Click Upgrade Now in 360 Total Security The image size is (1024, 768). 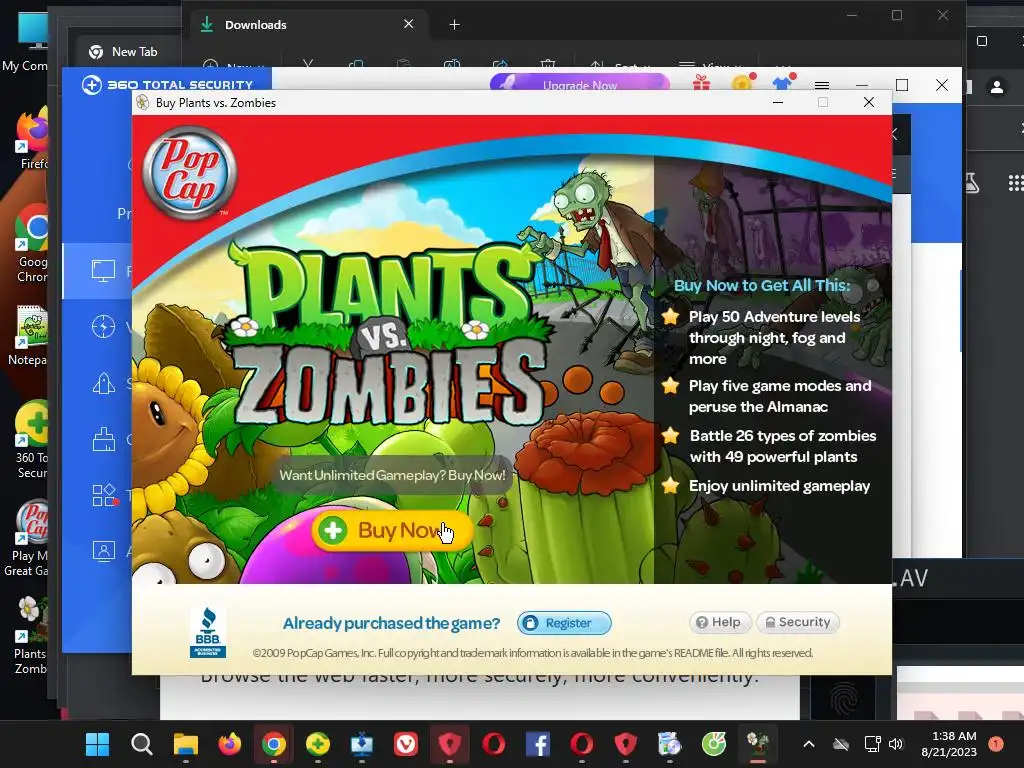click(x=579, y=84)
